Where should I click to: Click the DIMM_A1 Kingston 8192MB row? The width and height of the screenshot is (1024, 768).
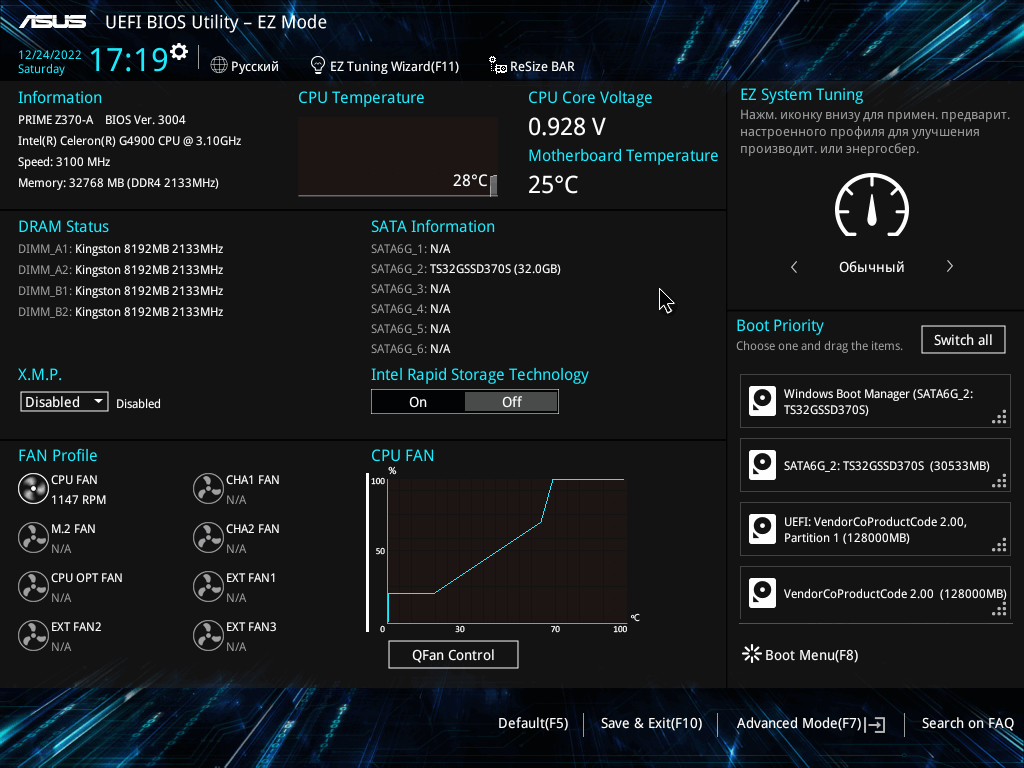[121, 248]
